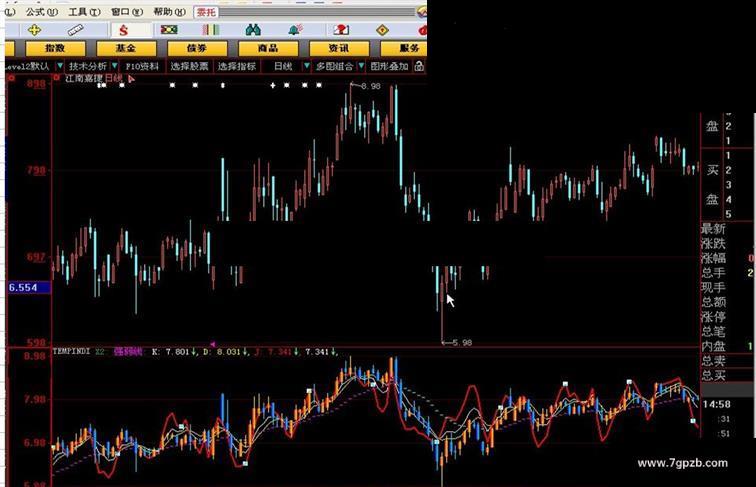The height and width of the screenshot is (487, 756).
Task: Click the 技术分析 toolbar item
Action: [x=88, y=66]
